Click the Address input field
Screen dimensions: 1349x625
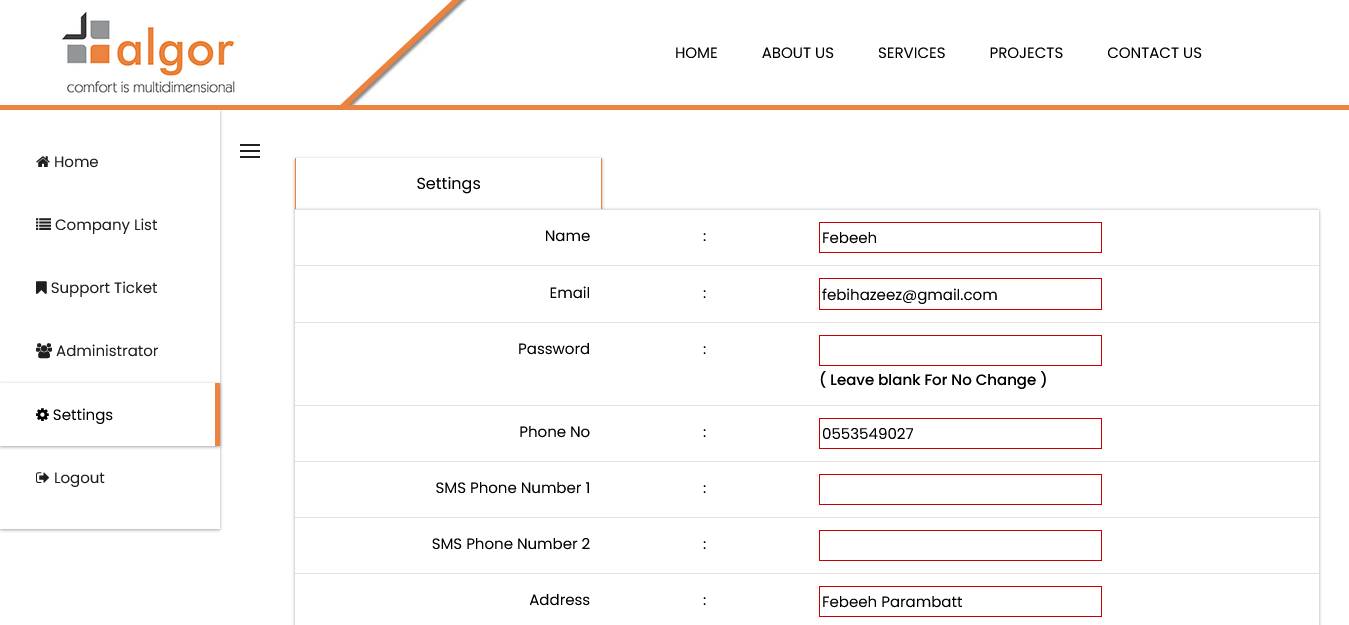tap(960, 602)
